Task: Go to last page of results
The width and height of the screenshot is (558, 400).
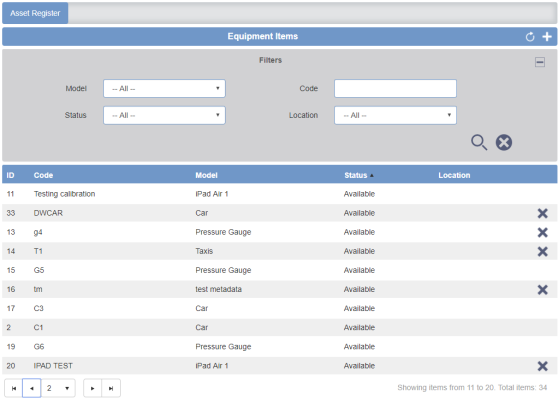Action: (111, 388)
